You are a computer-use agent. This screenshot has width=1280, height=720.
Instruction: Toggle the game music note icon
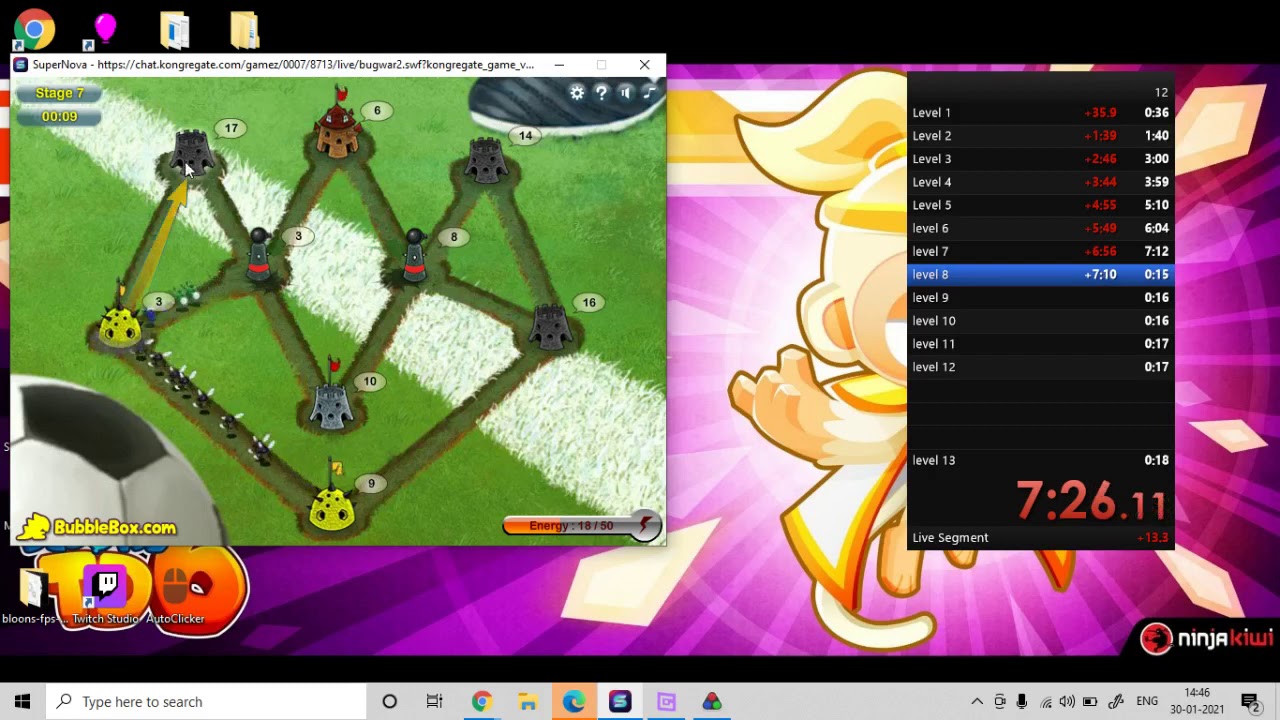pyautogui.click(x=649, y=93)
